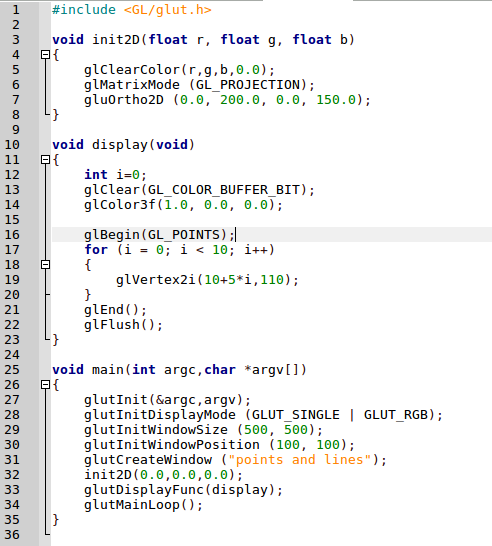The image size is (492, 546).
Task: Click line number 1 in the gutter
Action: click(16, 10)
